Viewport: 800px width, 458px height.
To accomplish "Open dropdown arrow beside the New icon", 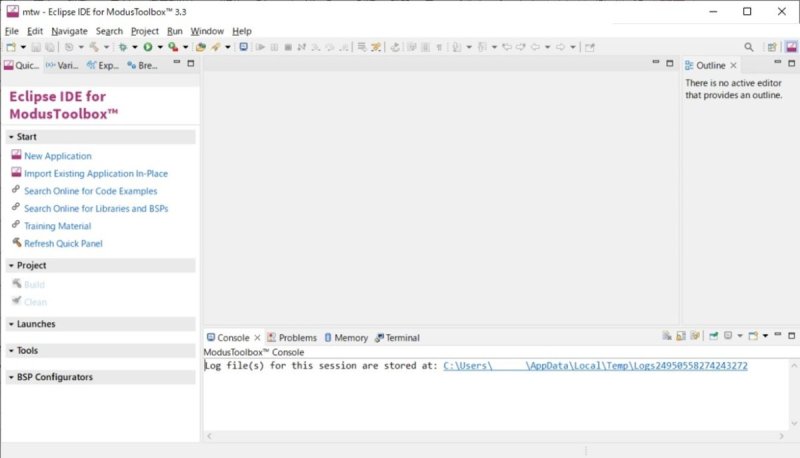I will pyautogui.click(x=23, y=47).
